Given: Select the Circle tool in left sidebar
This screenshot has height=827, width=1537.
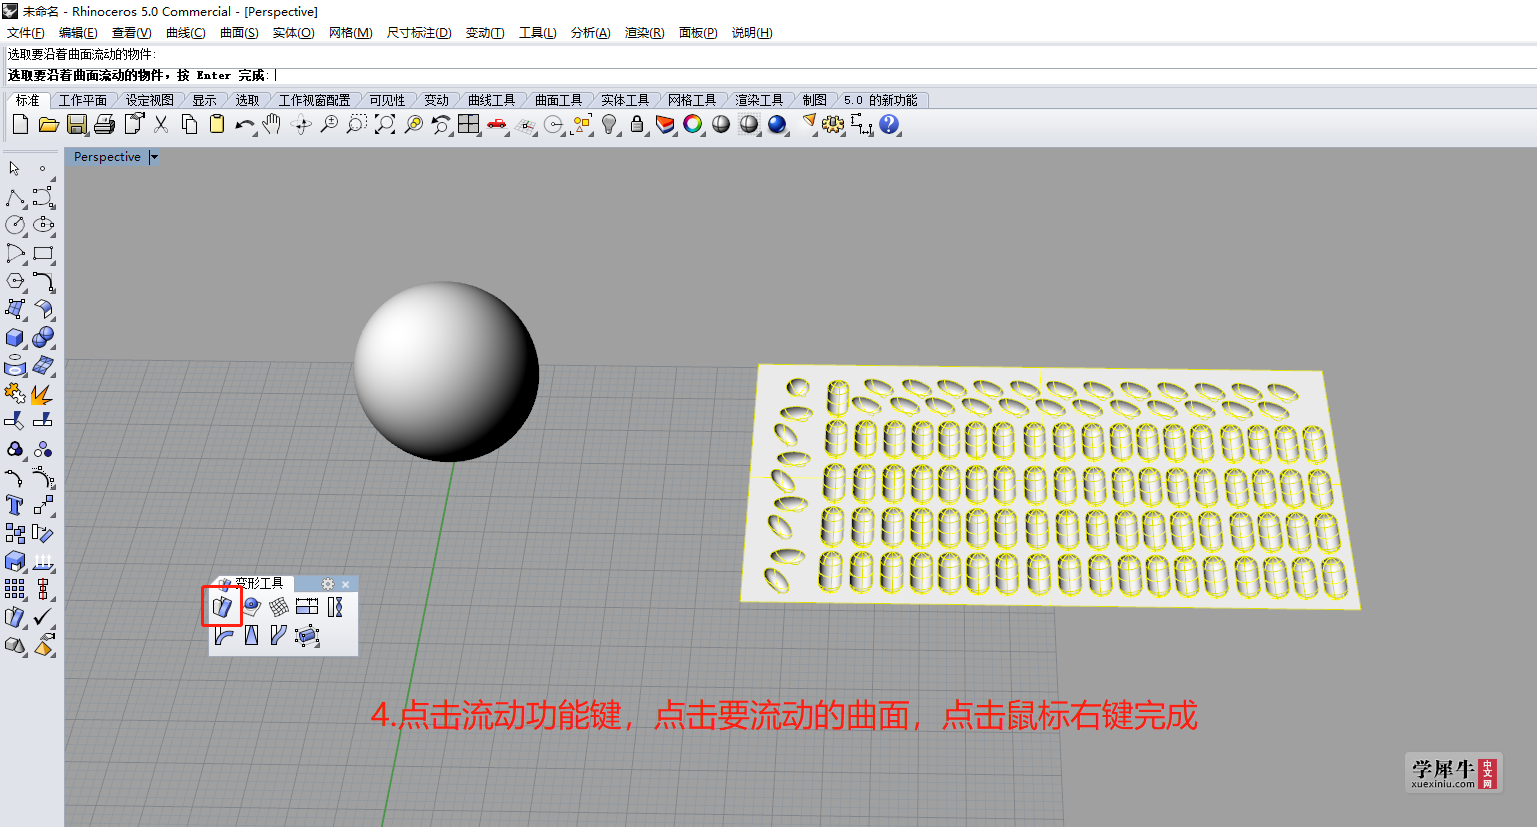Looking at the screenshot, I should click(15, 225).
